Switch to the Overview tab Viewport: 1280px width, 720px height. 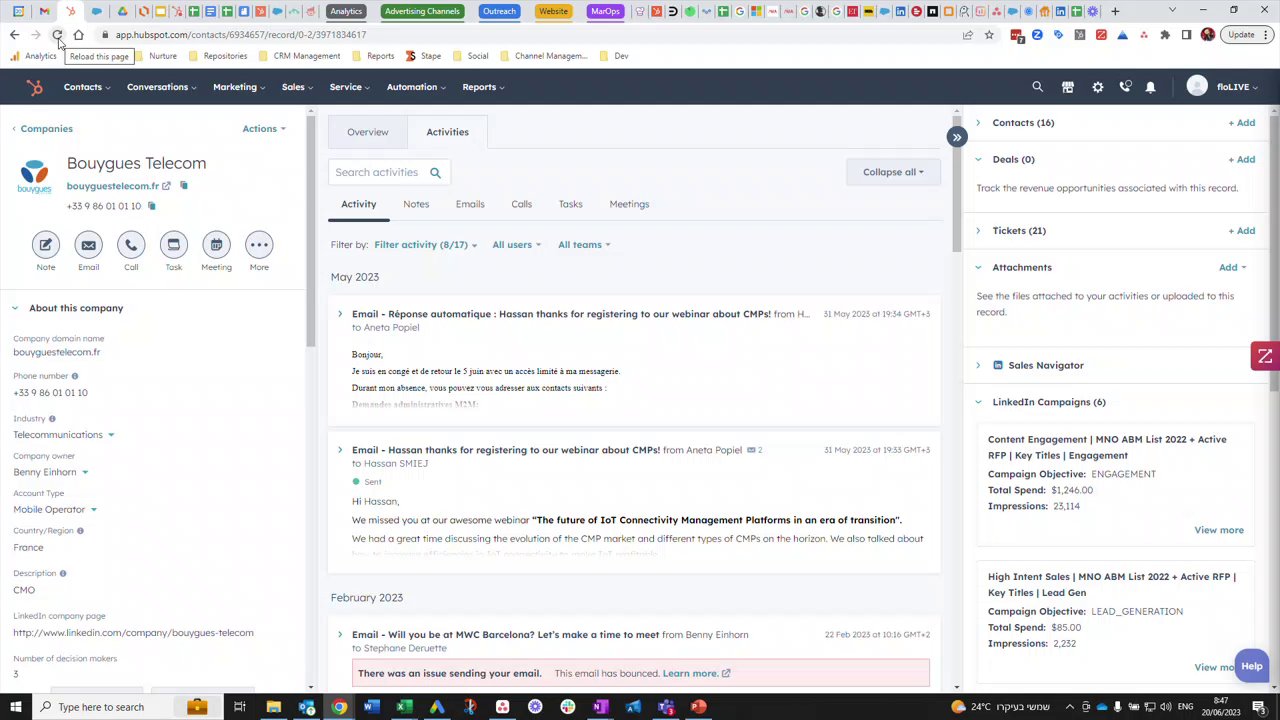pos(367,132)
